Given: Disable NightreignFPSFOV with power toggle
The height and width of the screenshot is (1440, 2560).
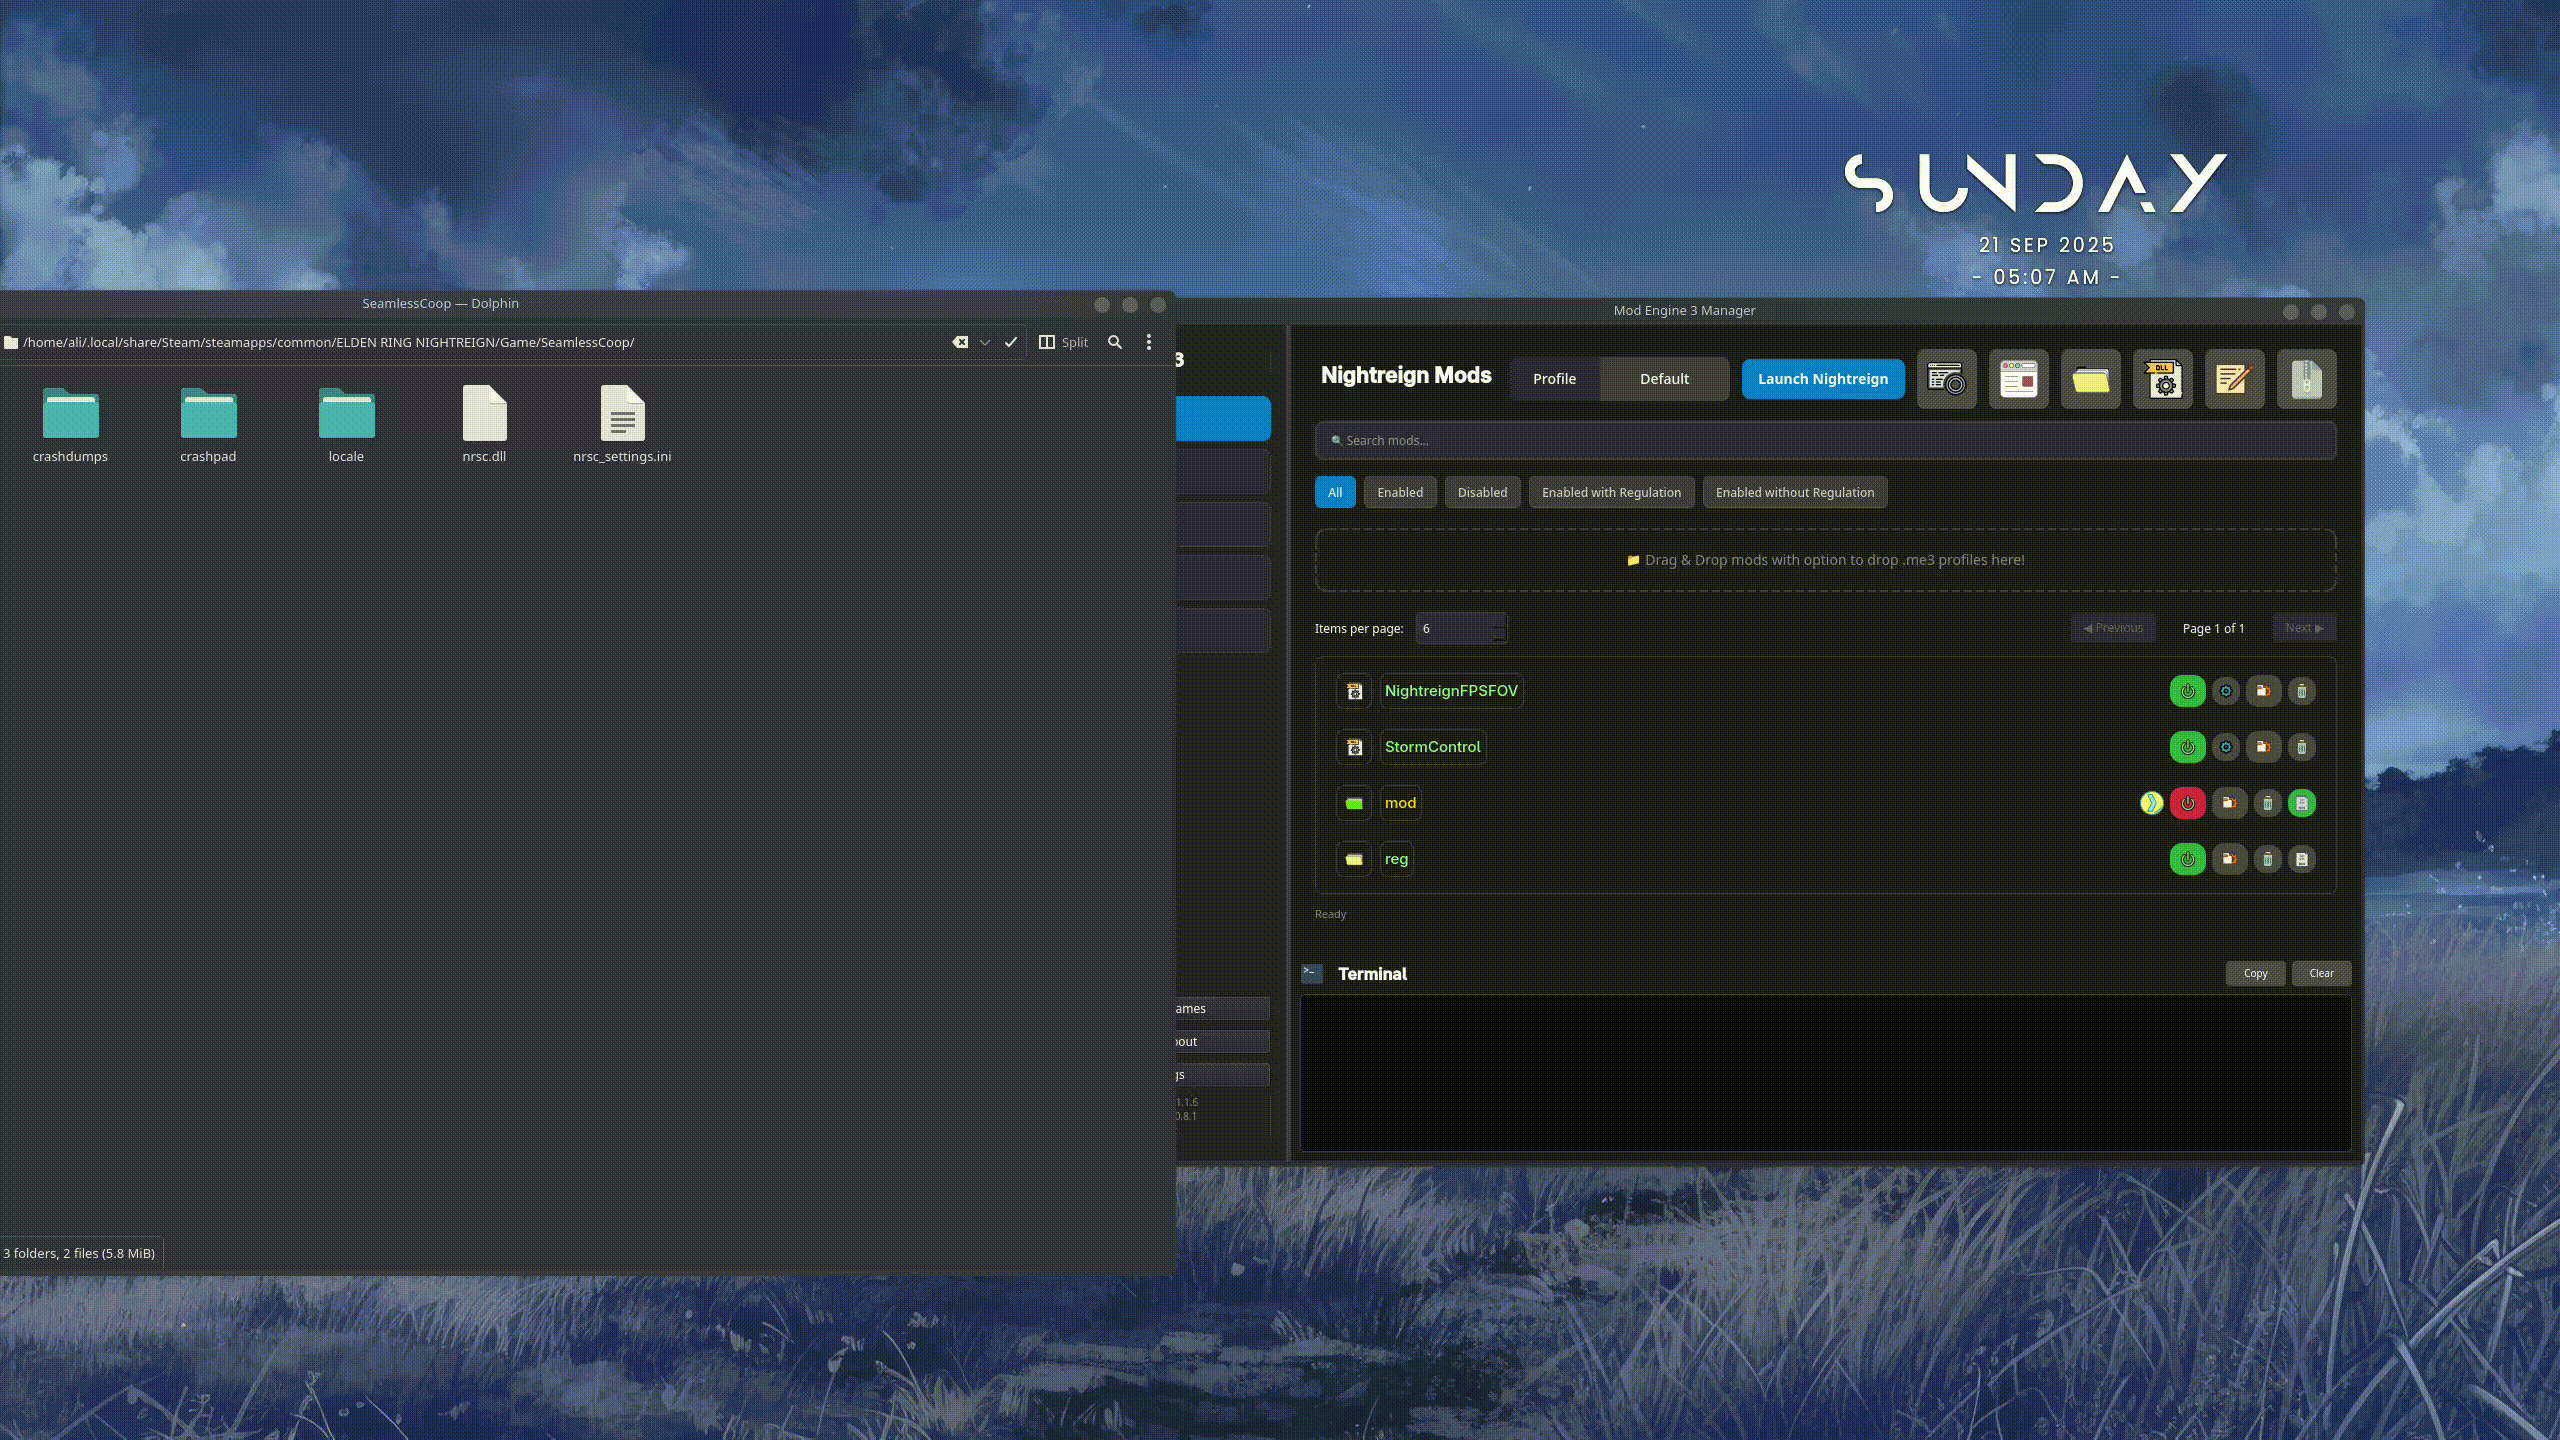Looking at the screenshot, I should (2187, 691).
